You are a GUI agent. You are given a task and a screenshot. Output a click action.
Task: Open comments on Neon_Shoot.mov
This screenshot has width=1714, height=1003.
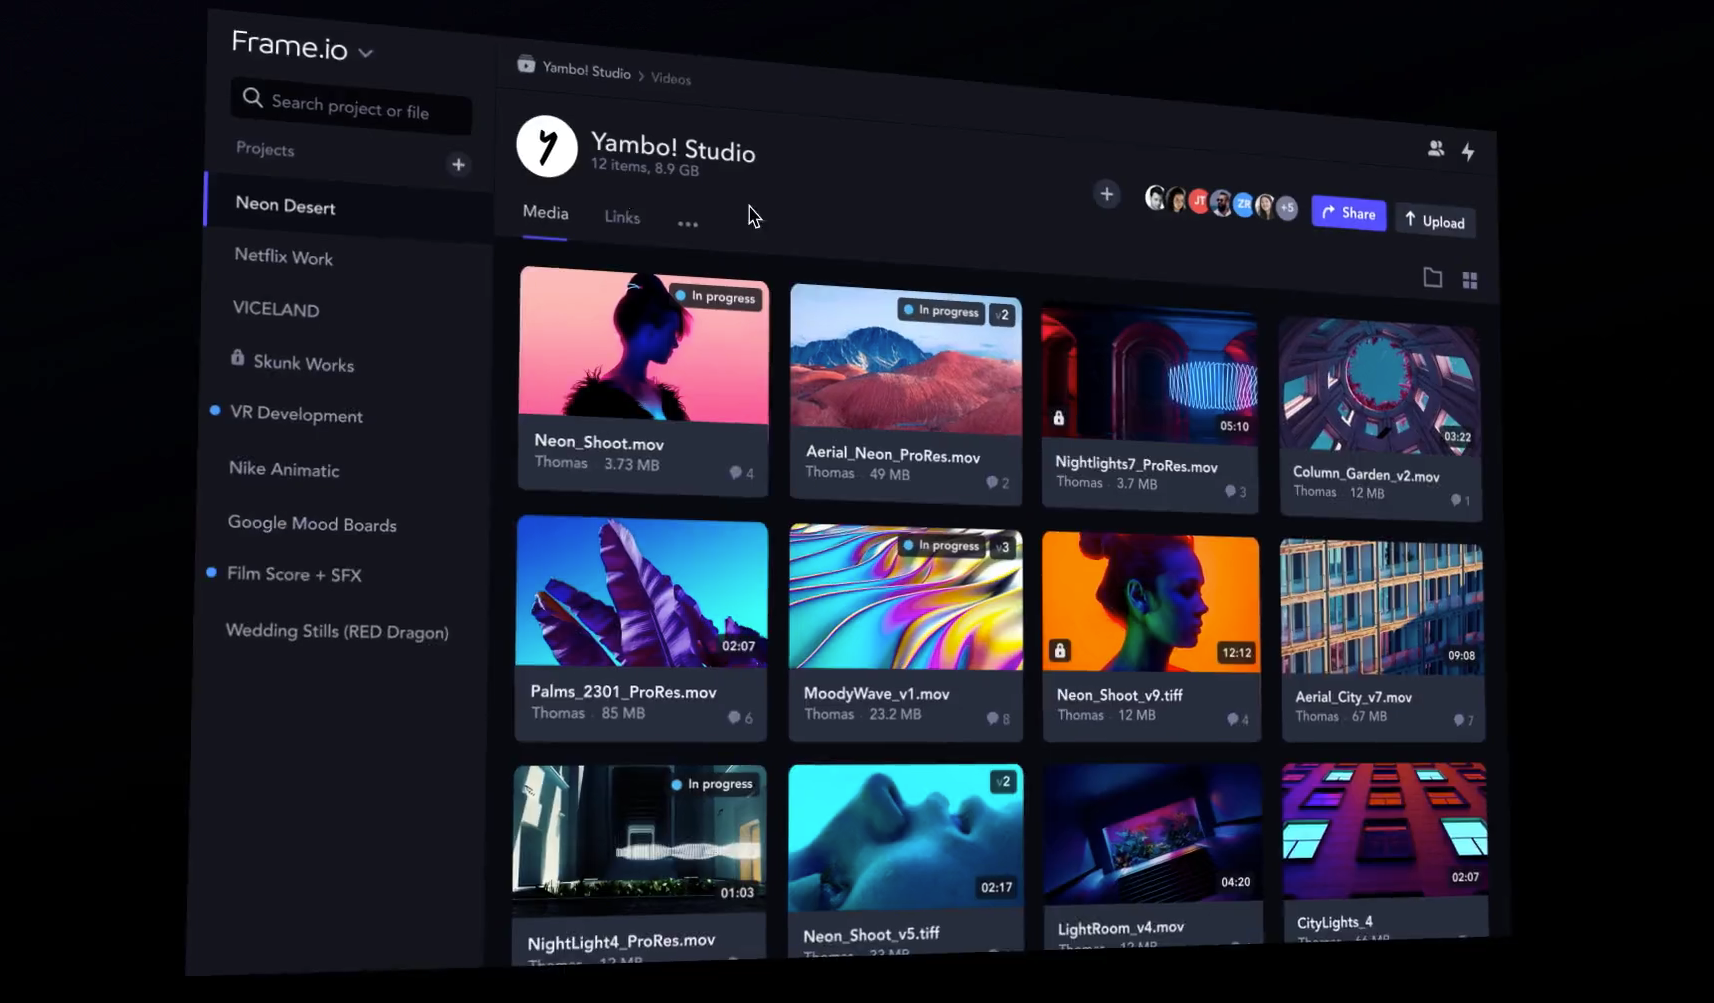pos(741,473)
